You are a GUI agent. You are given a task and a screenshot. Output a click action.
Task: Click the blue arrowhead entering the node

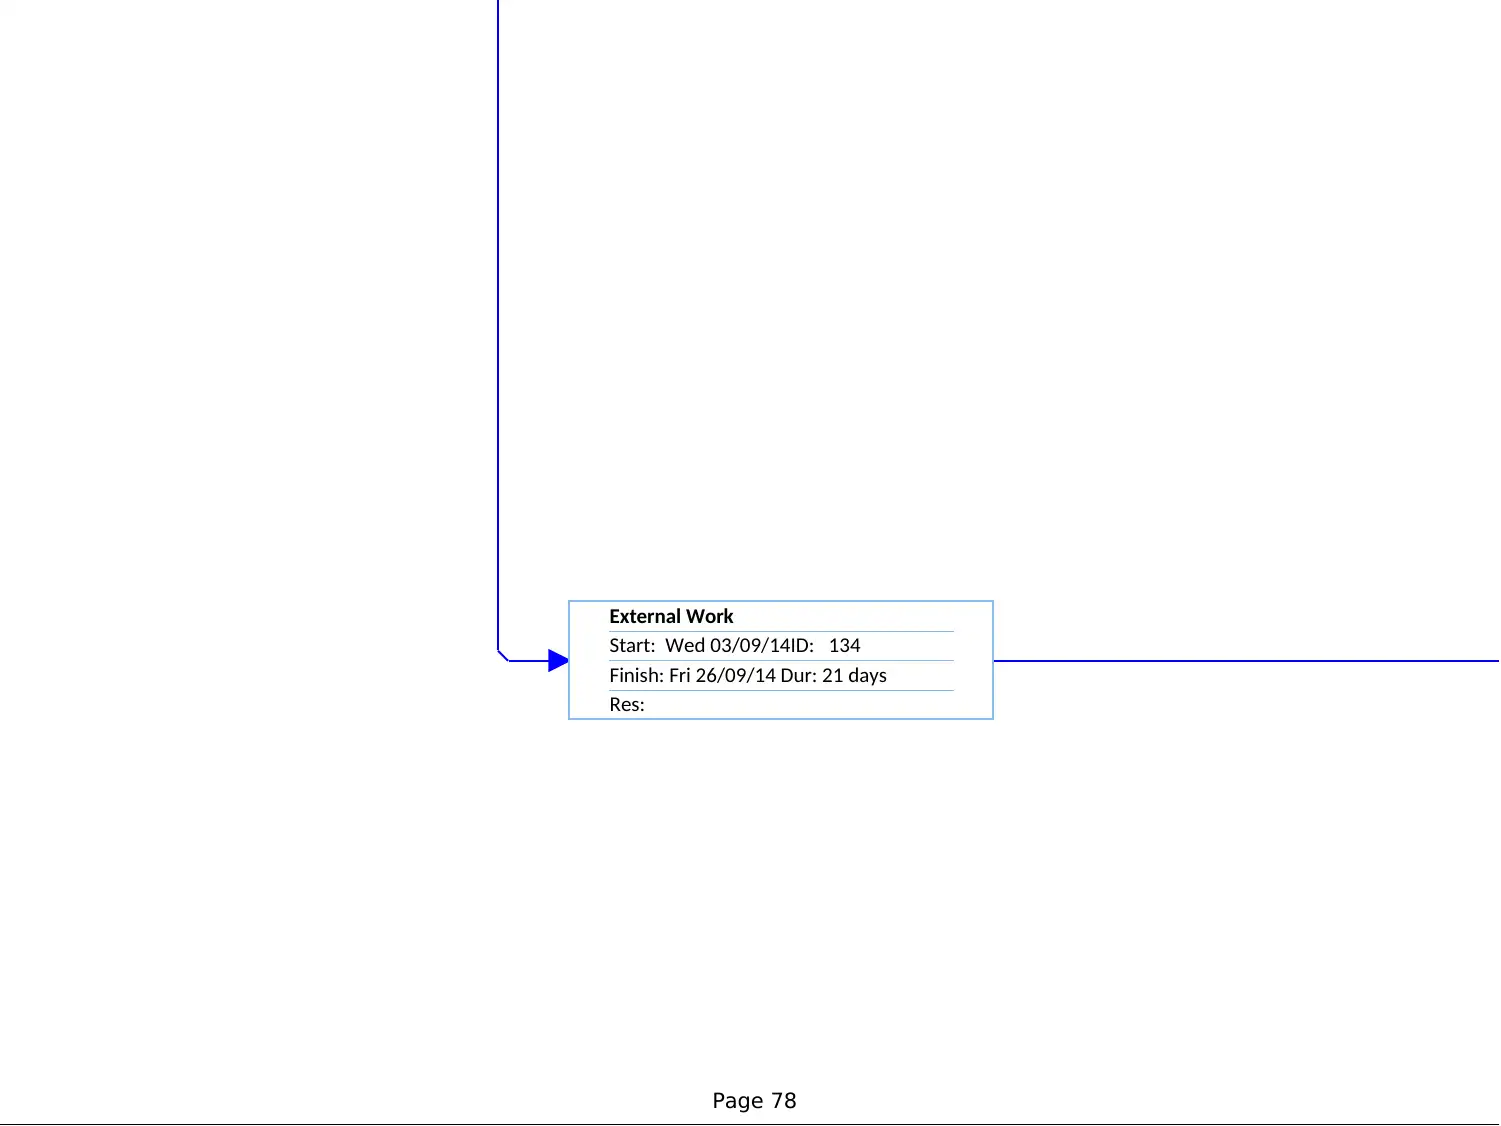point(558,661)
